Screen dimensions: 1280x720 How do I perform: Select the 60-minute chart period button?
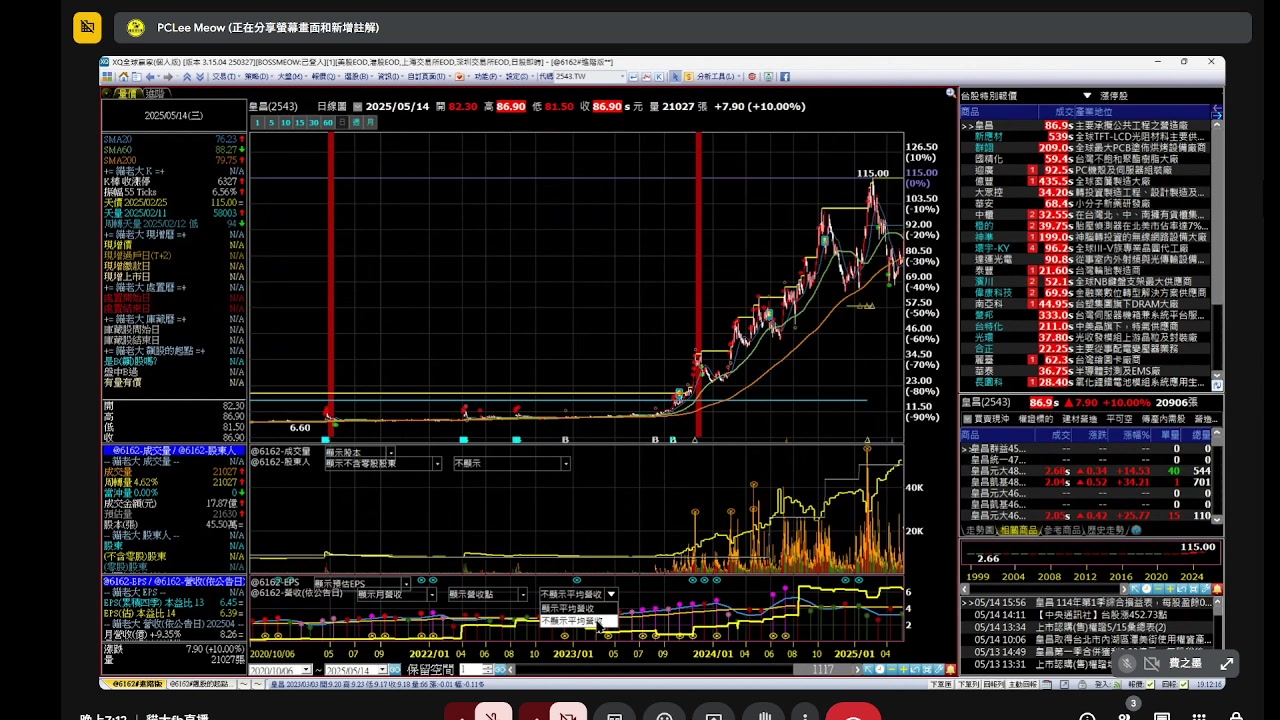[x=327, y=122]
